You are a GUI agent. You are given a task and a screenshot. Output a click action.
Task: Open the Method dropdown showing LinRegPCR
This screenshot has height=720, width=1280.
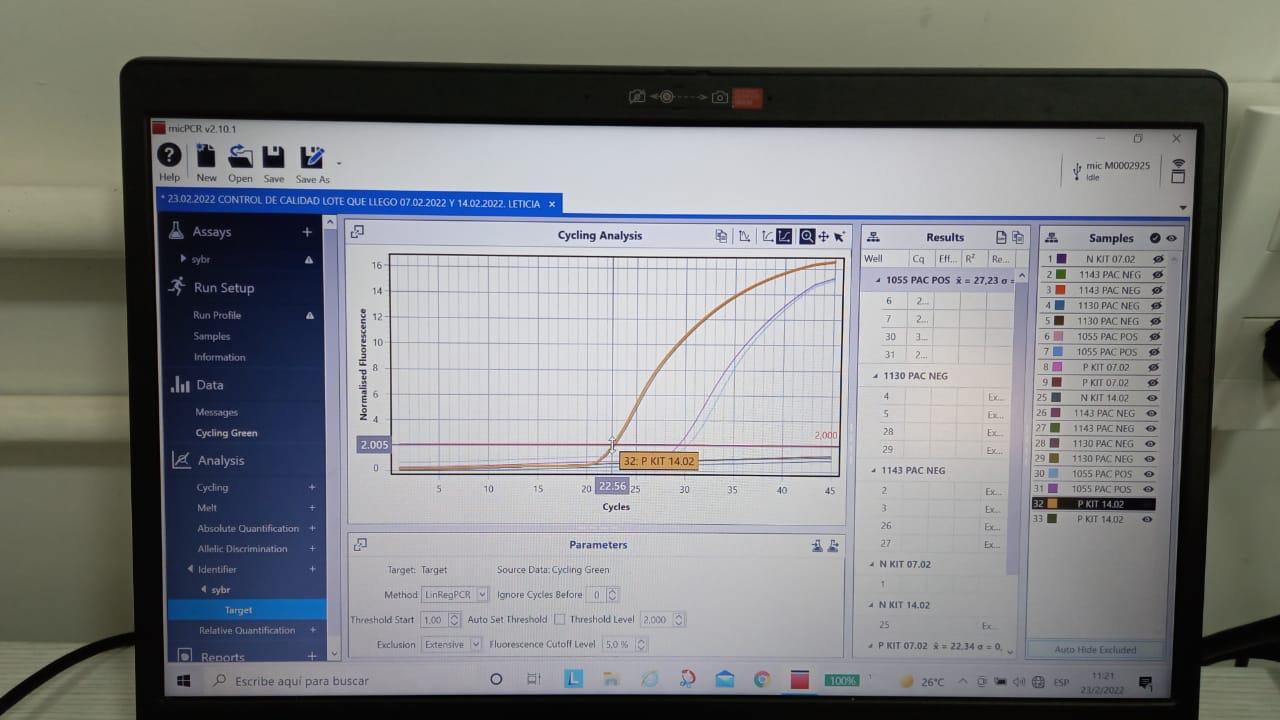455,595
